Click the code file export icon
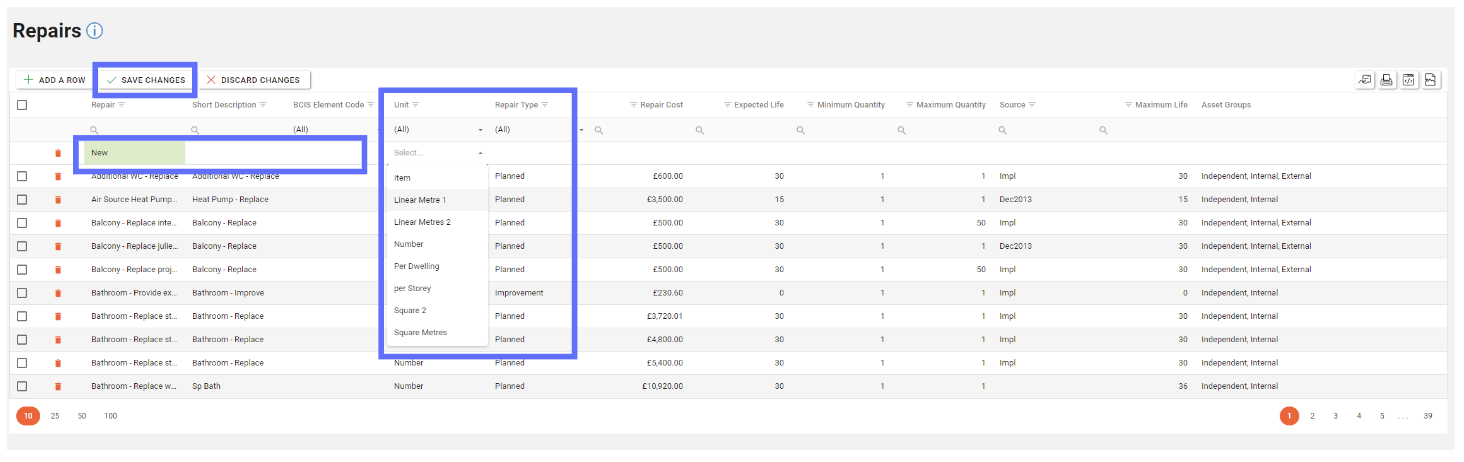The width and height of the screenshot is (1464, 462). coord(1409,80)
